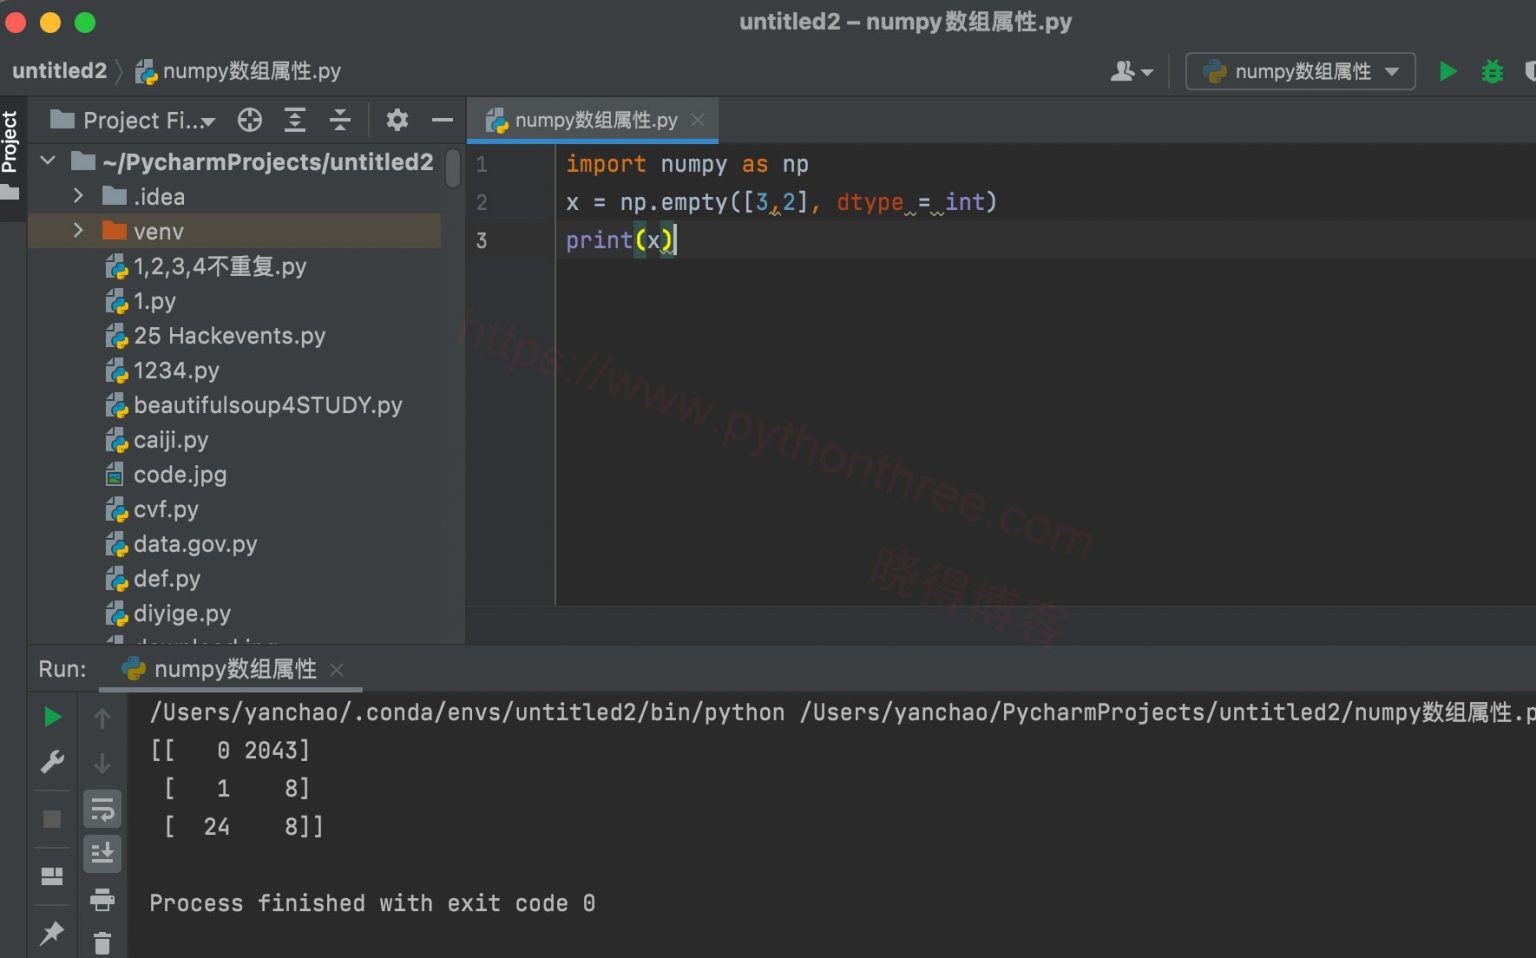The image size is (1536, 958).
Task: Click the print output icon
Action: (x=102, y=900)
